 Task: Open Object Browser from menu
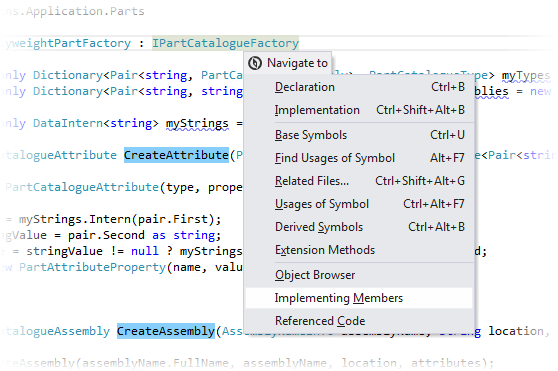[x=359, y=275]
